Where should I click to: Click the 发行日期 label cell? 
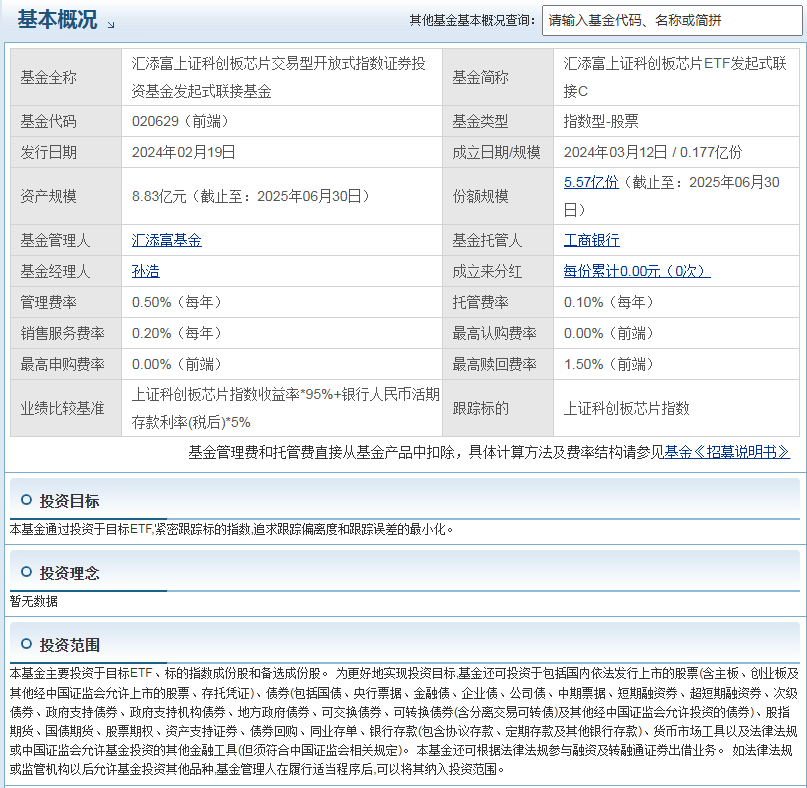click(66, 152)
